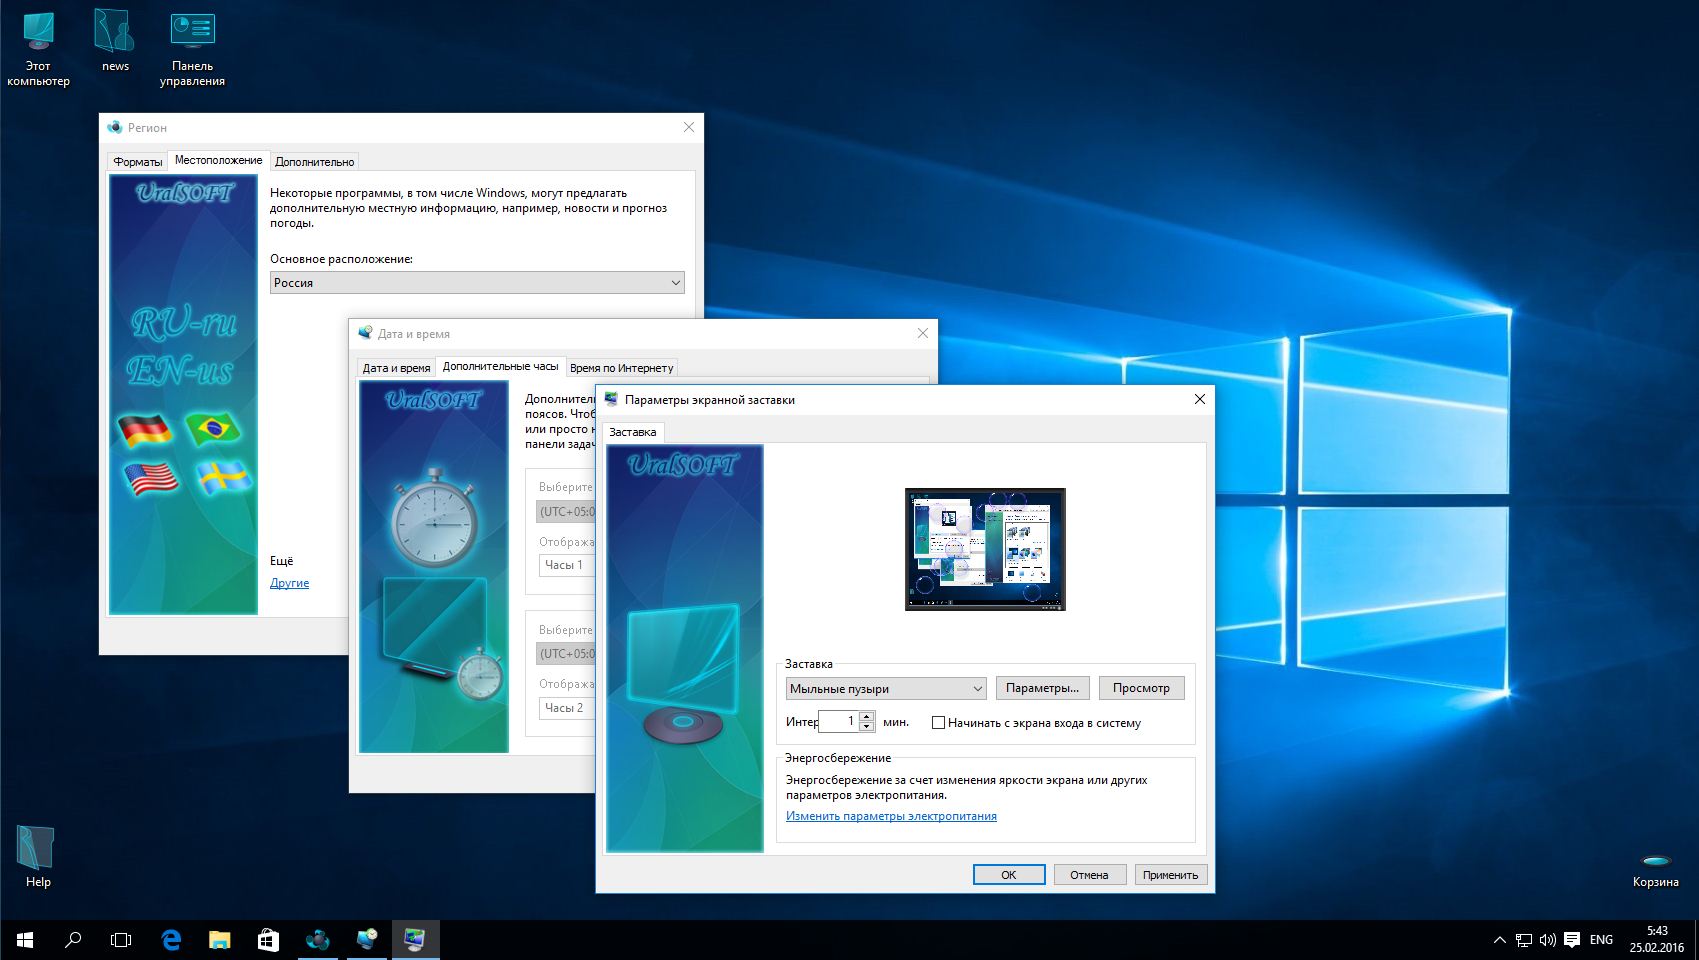Increase the screensaver wait interval by one
The image size is (1699, 960).
pyautogui.click(x=867, y=716)
